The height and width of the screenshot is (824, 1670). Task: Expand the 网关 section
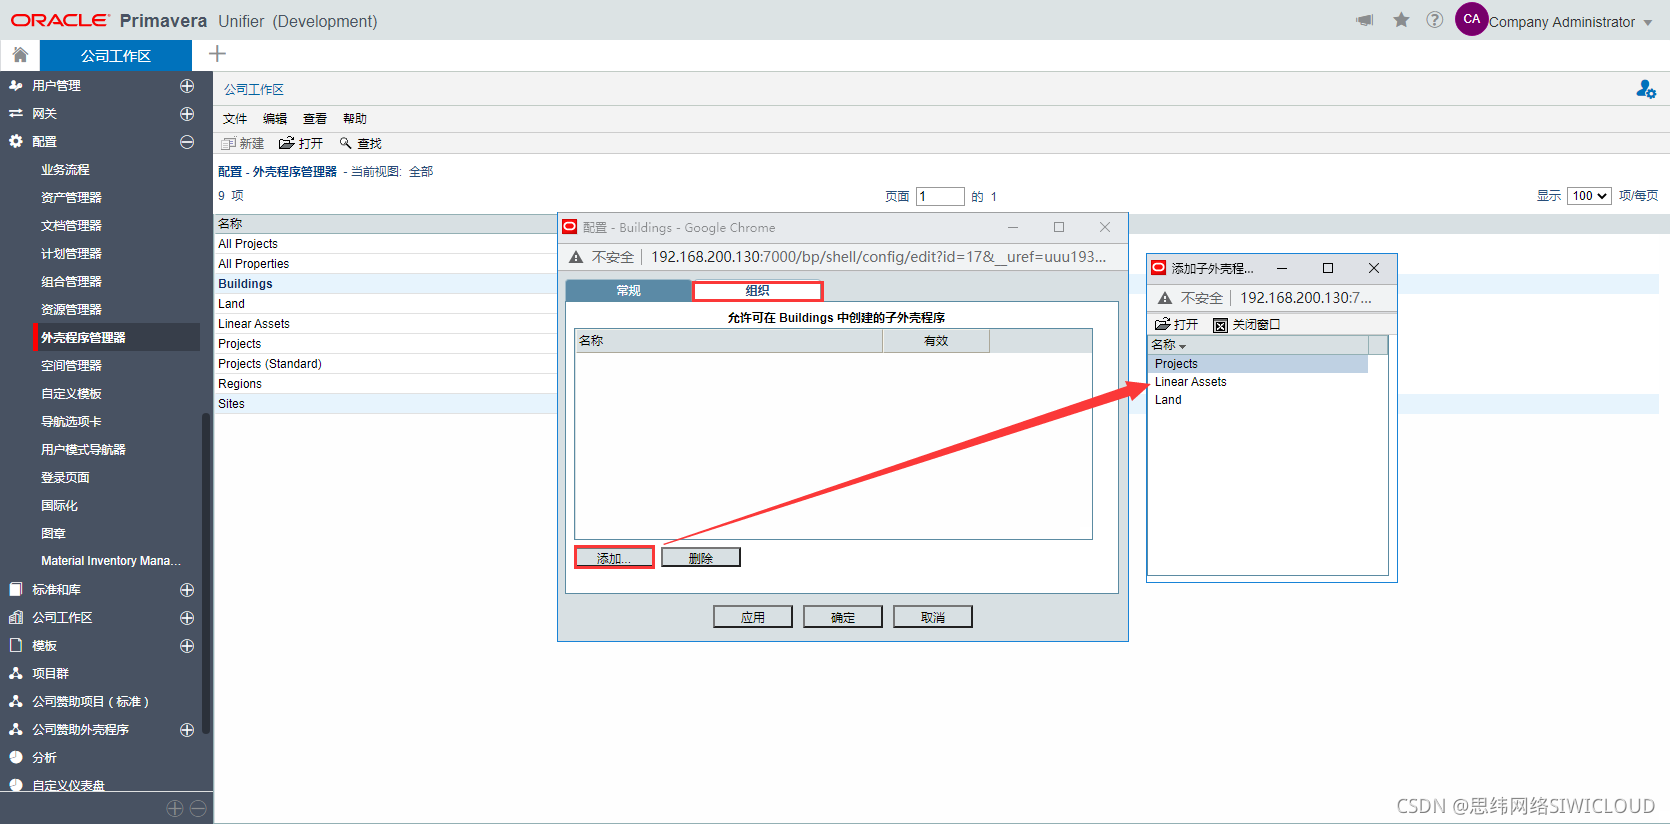click(x=187, y=114)
